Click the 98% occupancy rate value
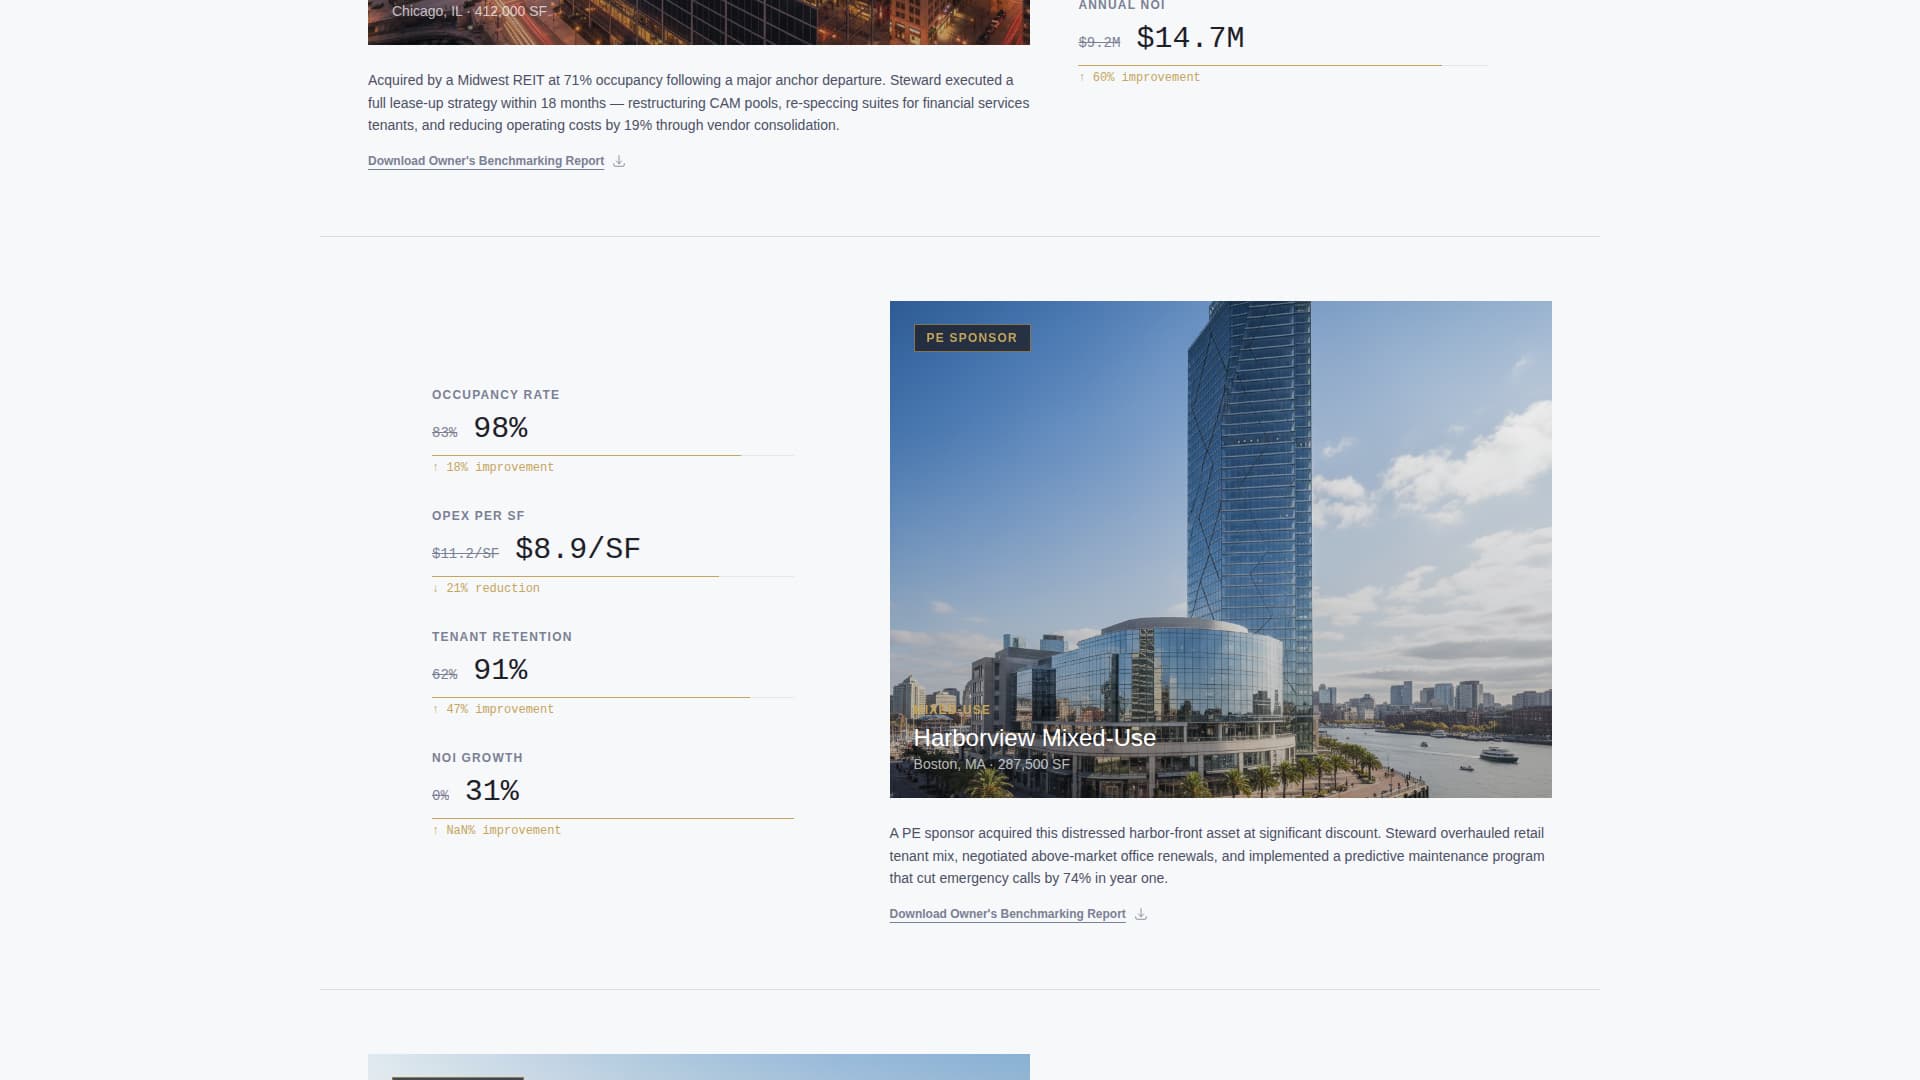1920x1080 pixels. (499, 428)
